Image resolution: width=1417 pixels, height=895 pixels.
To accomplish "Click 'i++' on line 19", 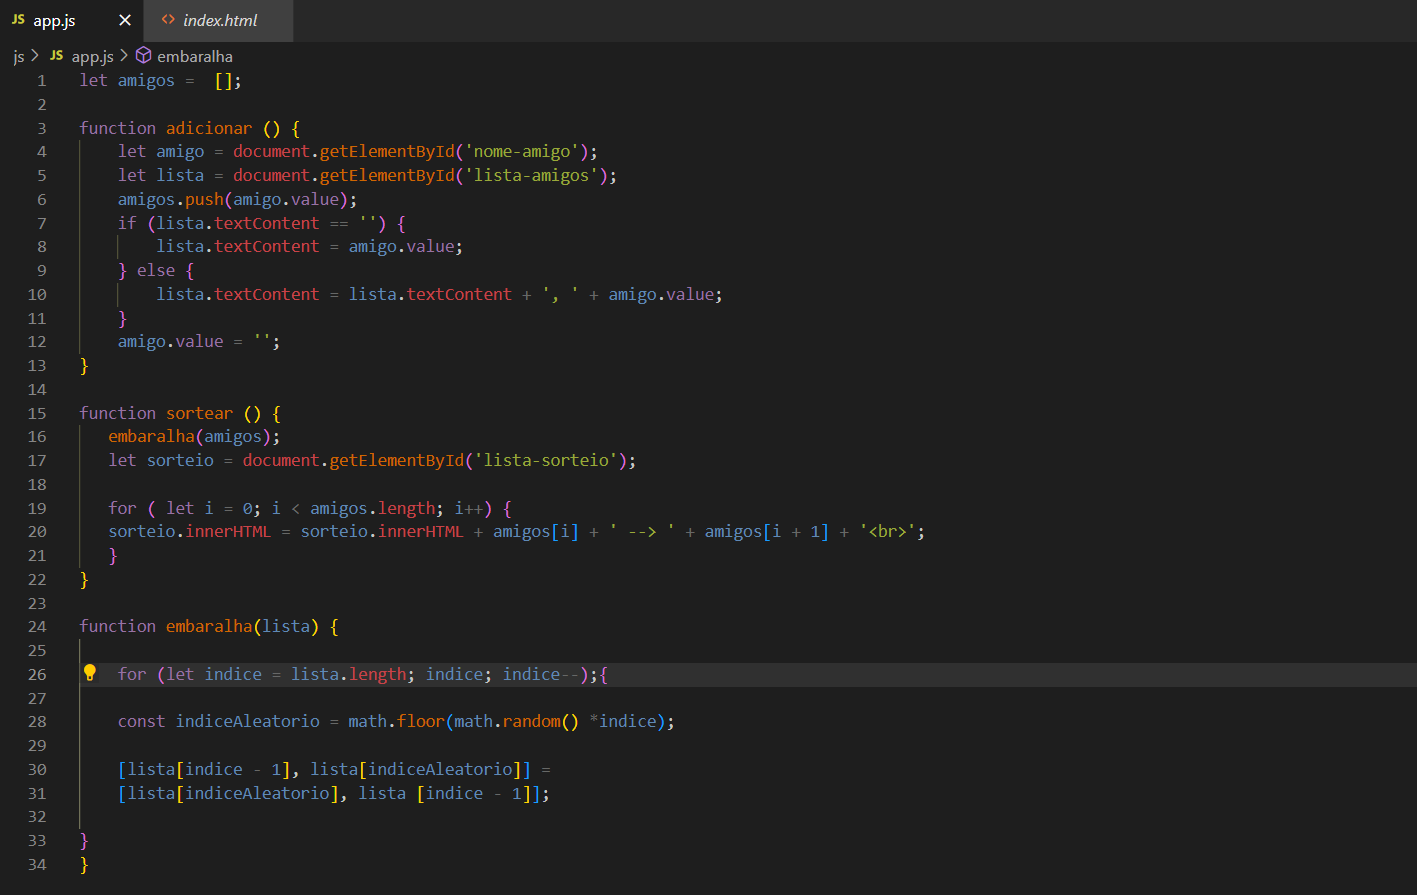I will coord(468,508).
